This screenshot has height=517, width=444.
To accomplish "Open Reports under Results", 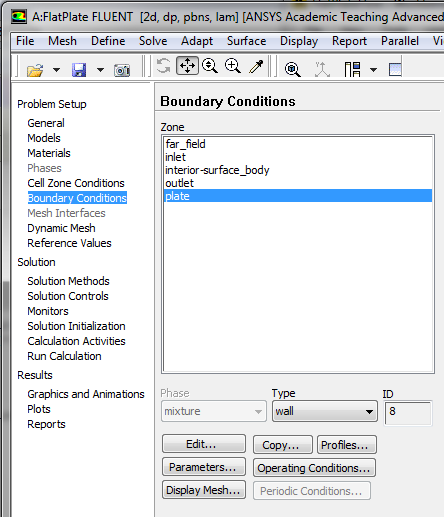I will pyautogui.click(x=46, y=424).
